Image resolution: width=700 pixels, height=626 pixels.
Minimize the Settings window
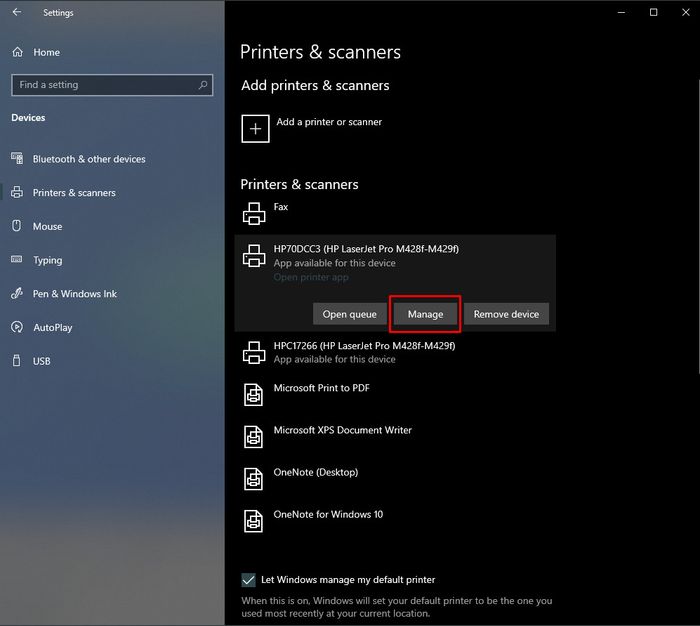click(x=621, y=12)
